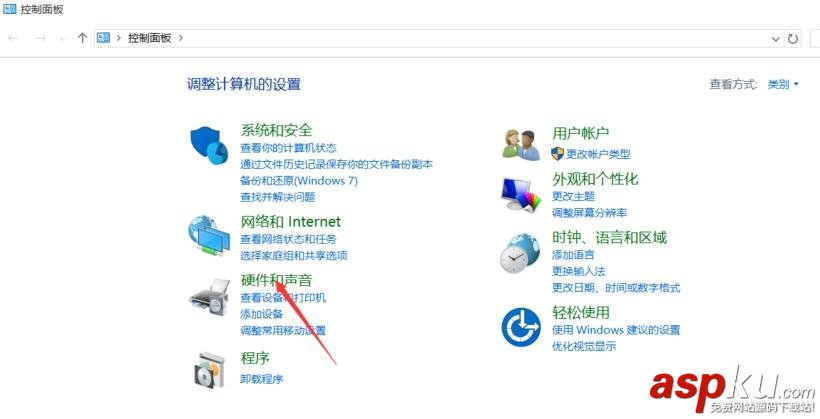Click the Appearance and Personalization monitor icon
Screen dimensions: 820x419
click(x=521, y=195)
